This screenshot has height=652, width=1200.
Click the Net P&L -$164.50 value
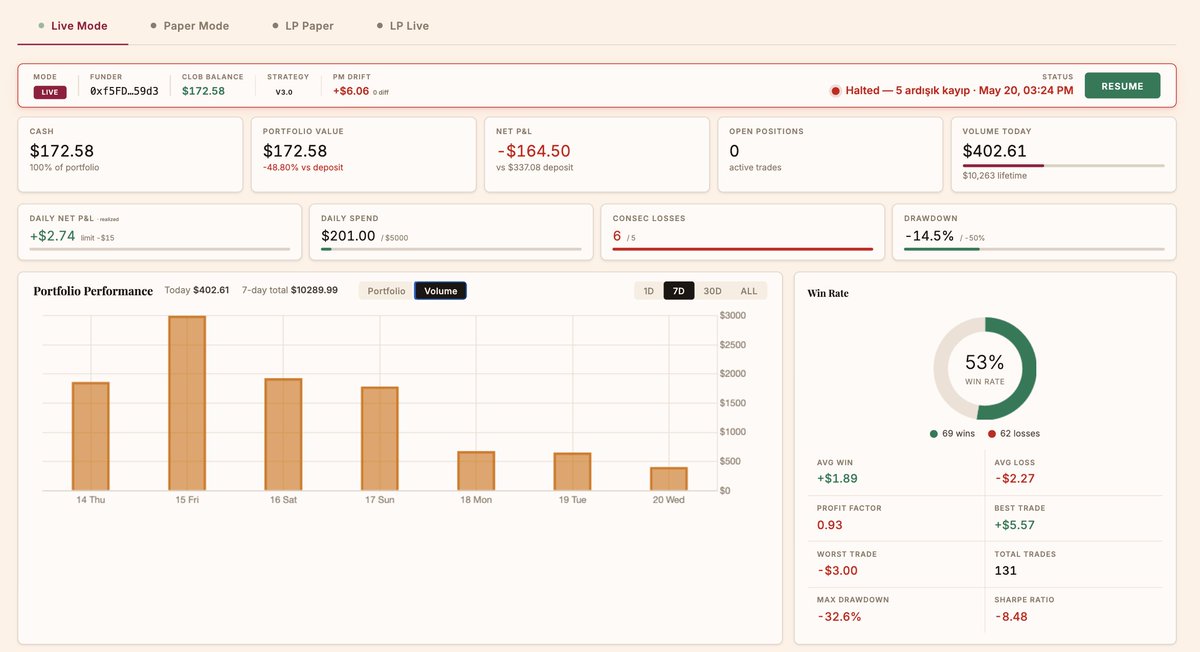click(x=533, y=151)
